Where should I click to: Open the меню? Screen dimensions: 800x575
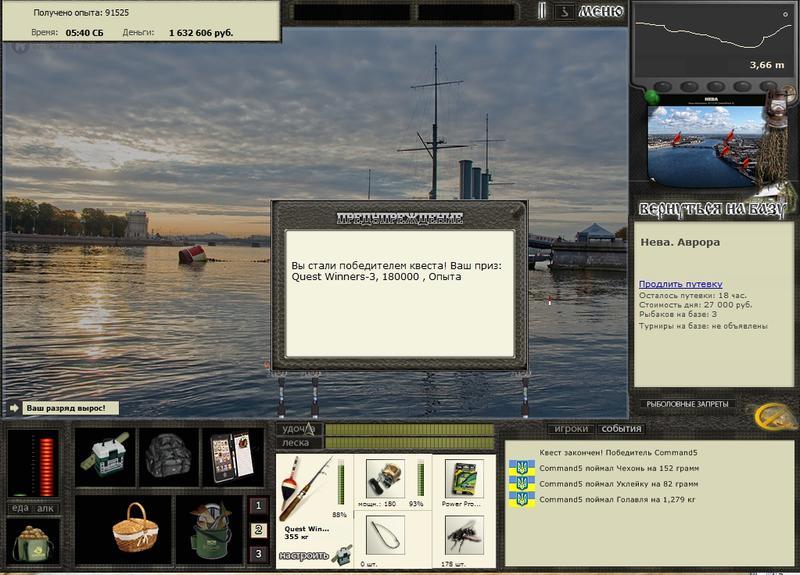[601, 11]
